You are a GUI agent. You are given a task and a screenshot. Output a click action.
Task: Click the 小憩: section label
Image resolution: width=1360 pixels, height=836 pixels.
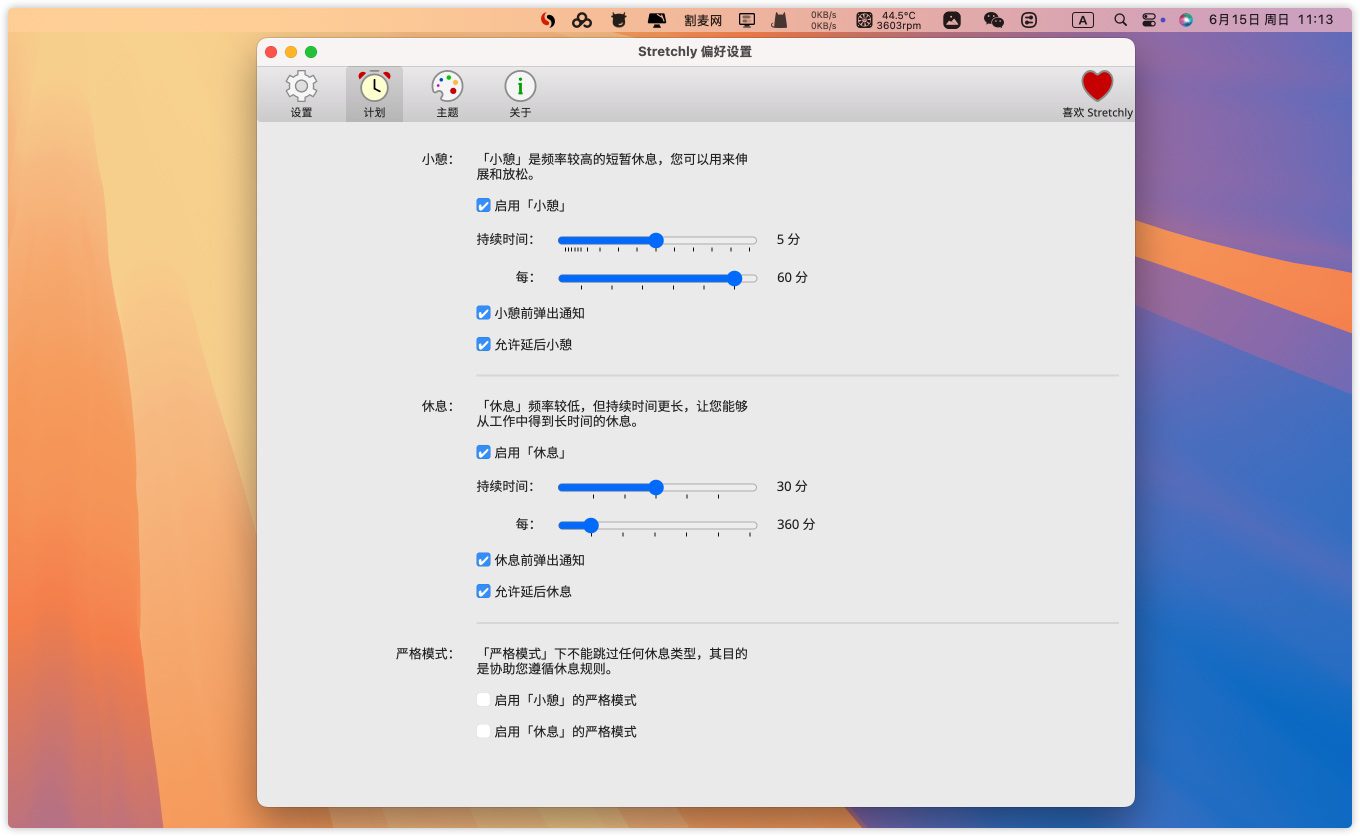coord(438,159)
